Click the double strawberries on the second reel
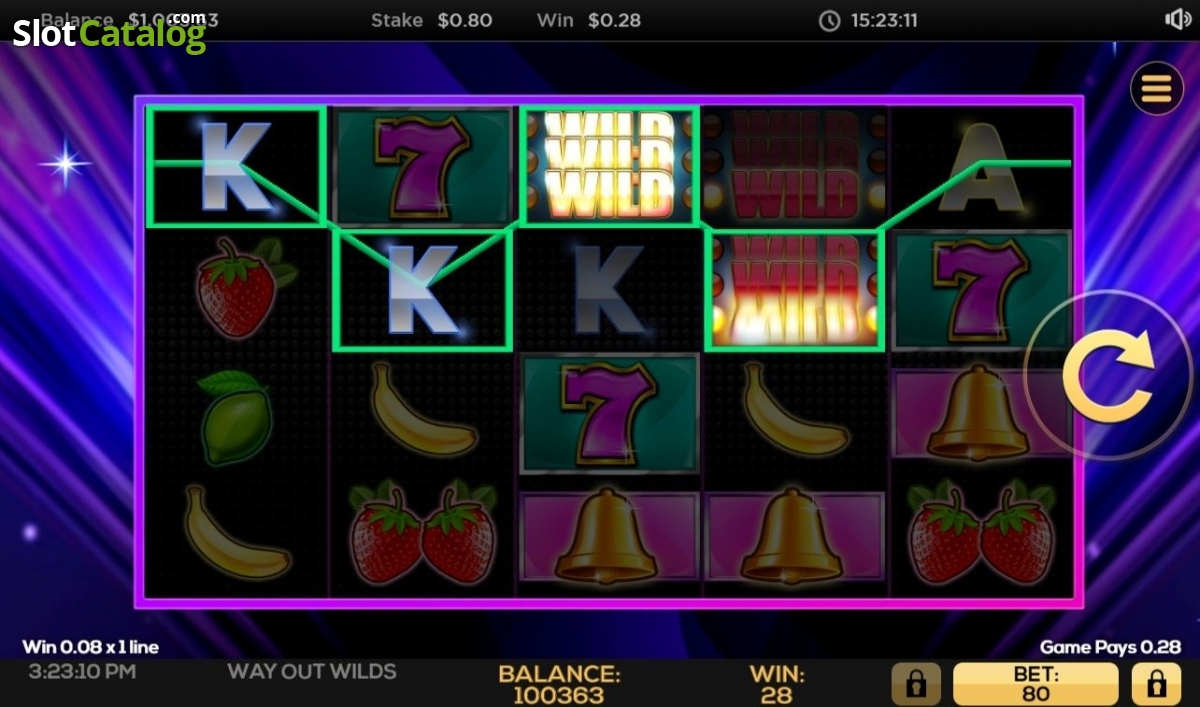The image size is (1200, 707). click(422, 533)
